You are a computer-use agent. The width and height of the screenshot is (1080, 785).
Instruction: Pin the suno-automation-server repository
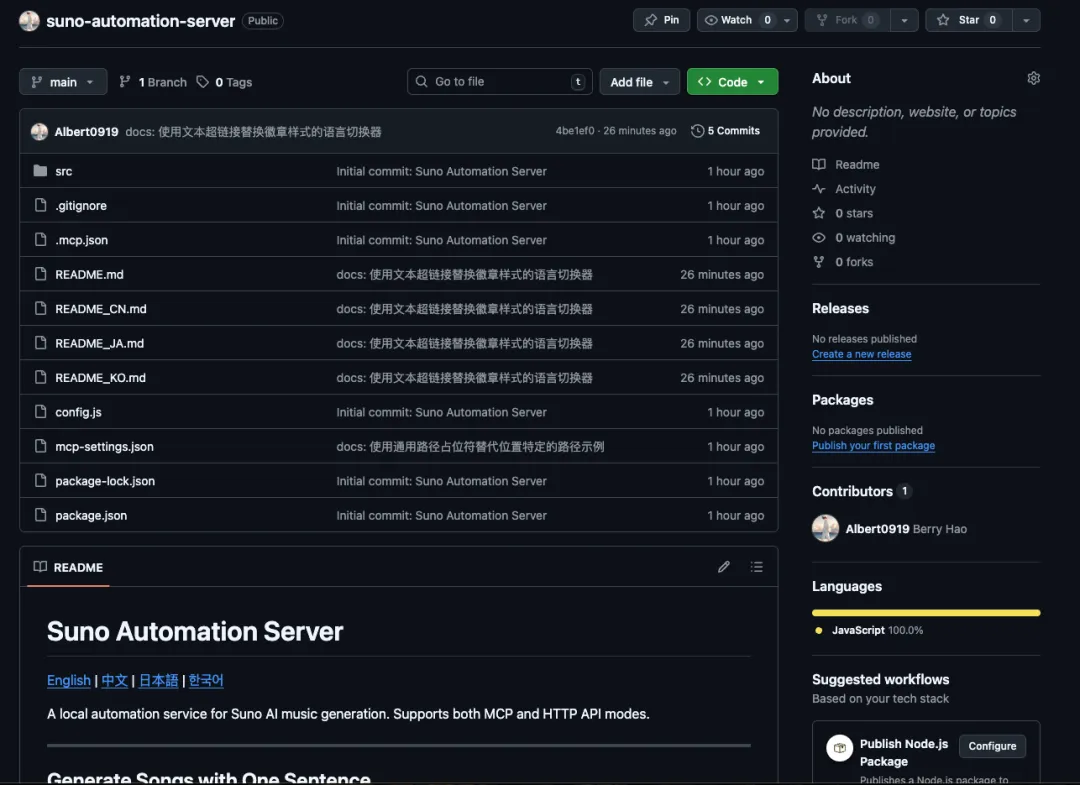(x=661, y=20)
